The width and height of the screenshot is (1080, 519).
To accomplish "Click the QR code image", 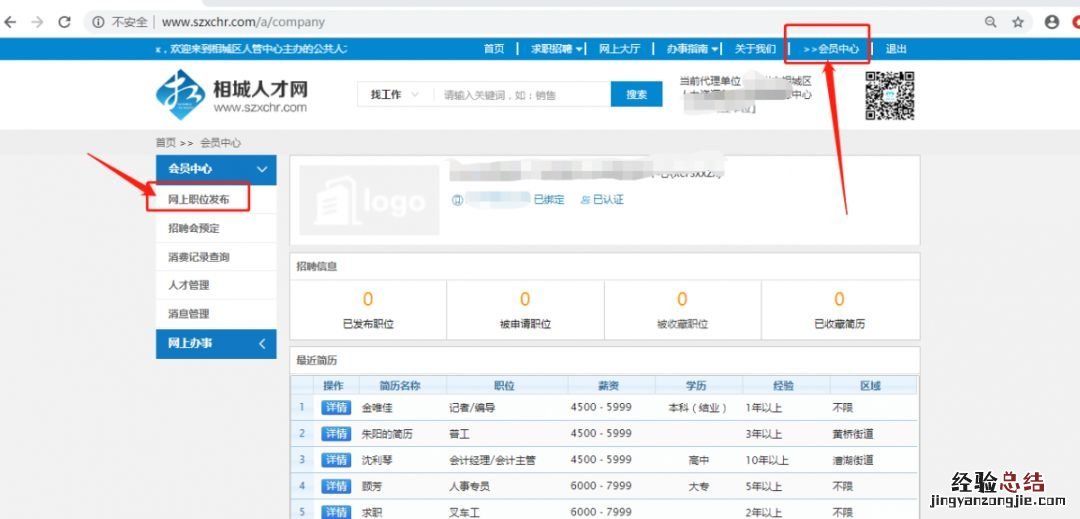I will pyautogui.click(x=890, y=95).
